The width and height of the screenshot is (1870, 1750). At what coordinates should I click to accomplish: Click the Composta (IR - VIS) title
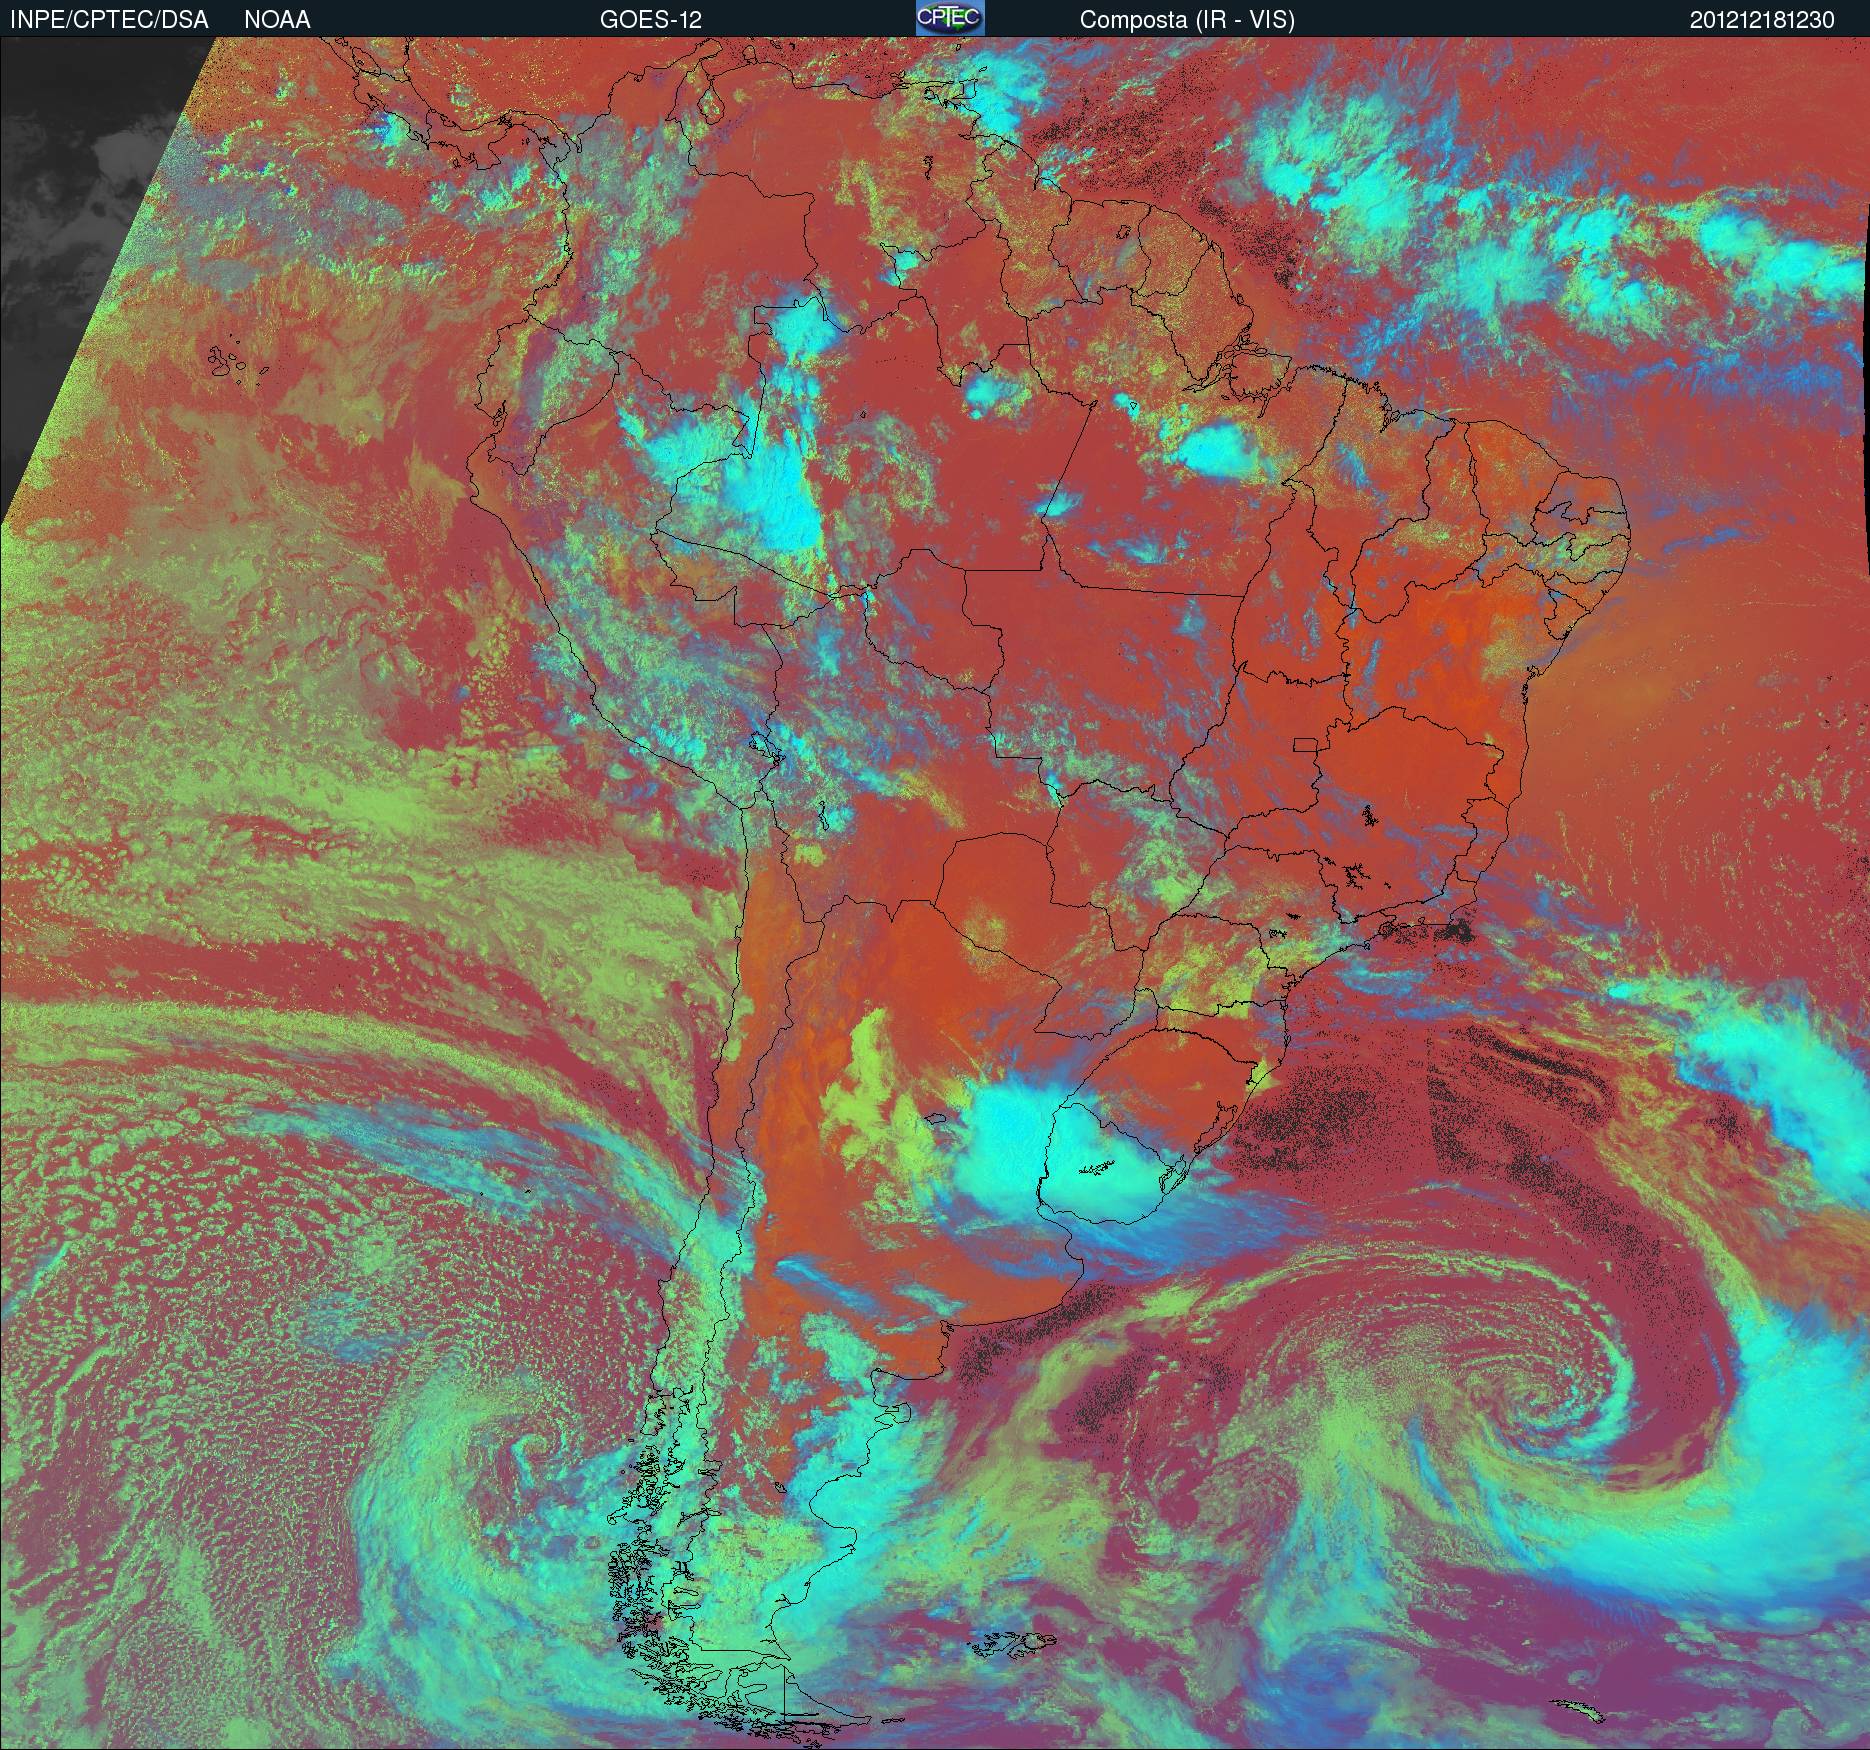pos(1187,20)
